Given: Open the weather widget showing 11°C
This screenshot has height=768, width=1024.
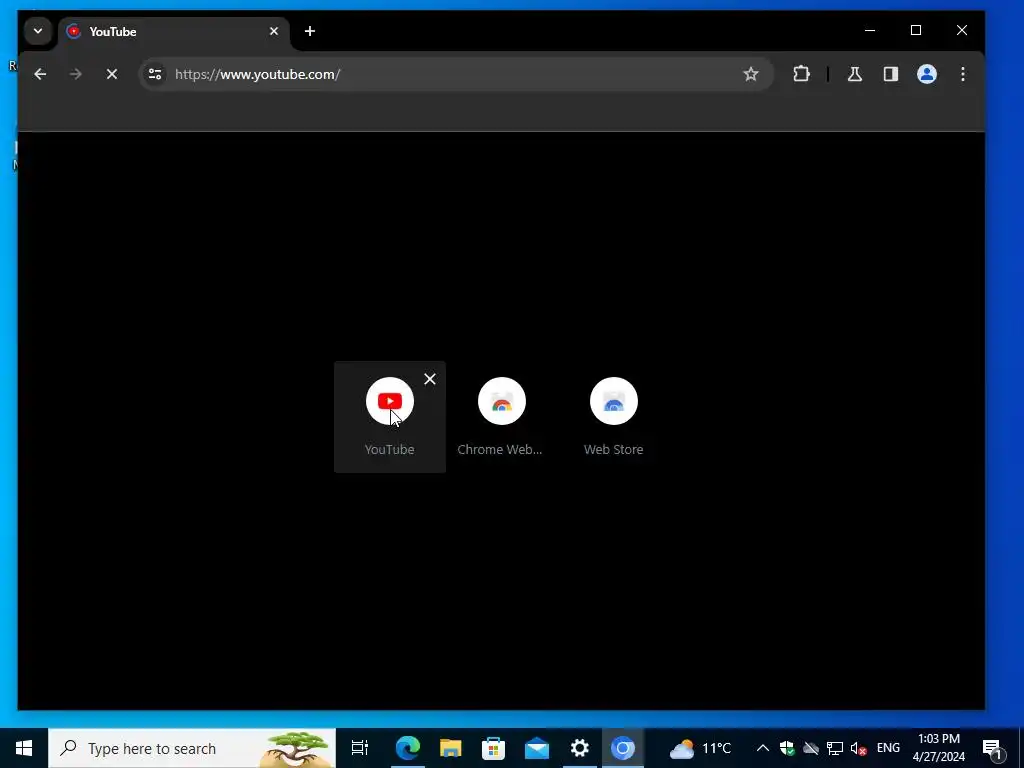Looking at the screenshot, I should (700, 748).
